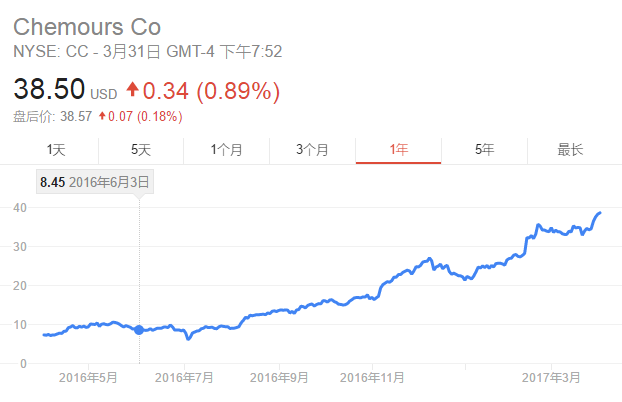Screen dimensions: 622x402
Task: Select the 最长 maximum range tab
Action: pos(570,150)
